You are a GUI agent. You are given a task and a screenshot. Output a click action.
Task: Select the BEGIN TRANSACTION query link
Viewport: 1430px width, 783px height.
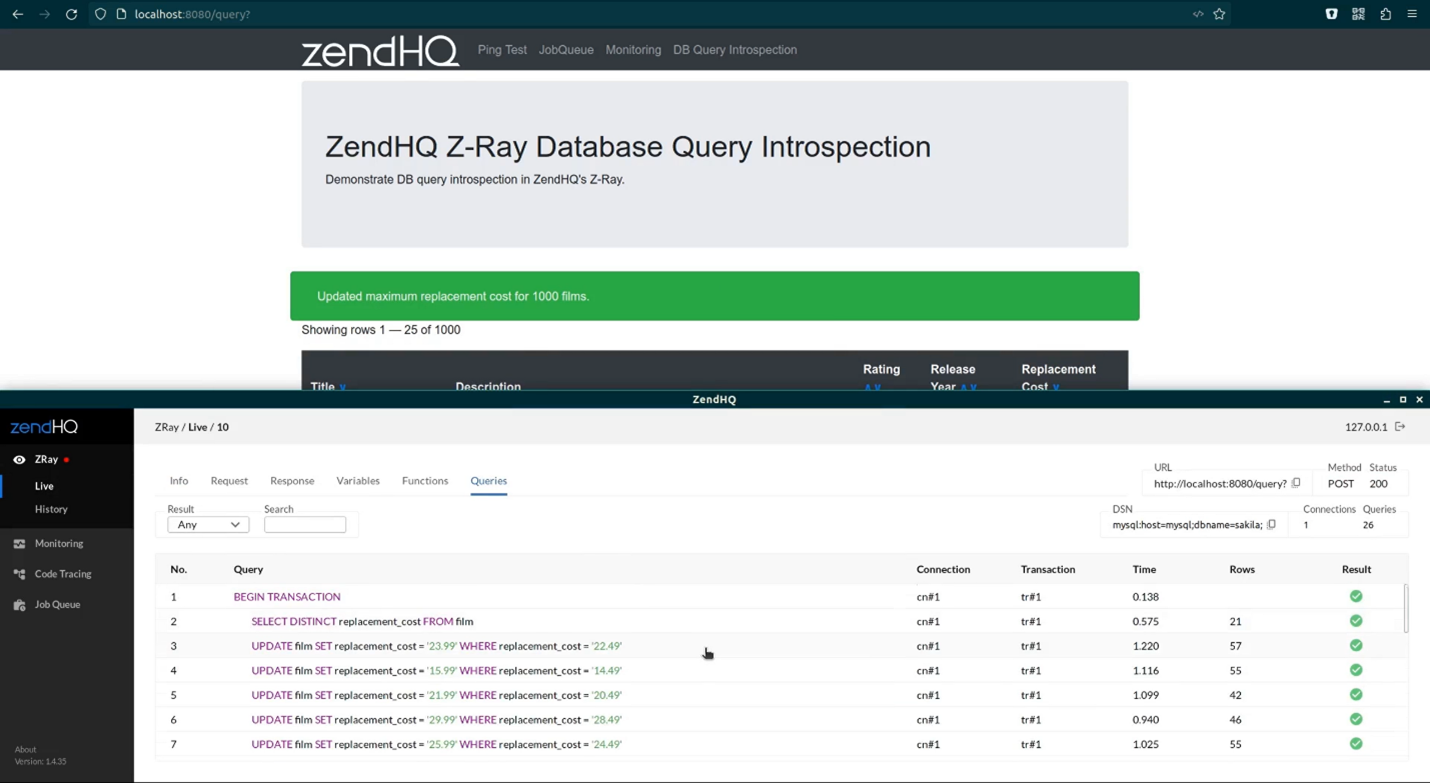(x=287, y=596)
